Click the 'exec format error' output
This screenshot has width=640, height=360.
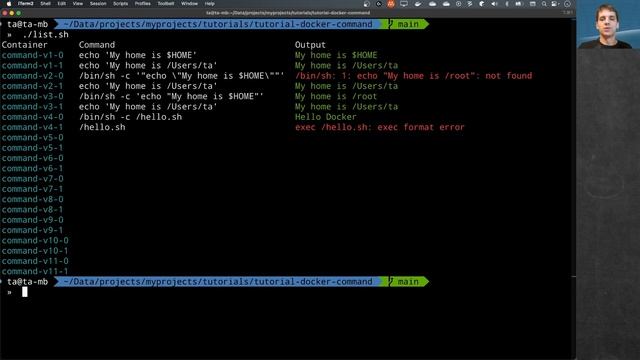(380, 127)
